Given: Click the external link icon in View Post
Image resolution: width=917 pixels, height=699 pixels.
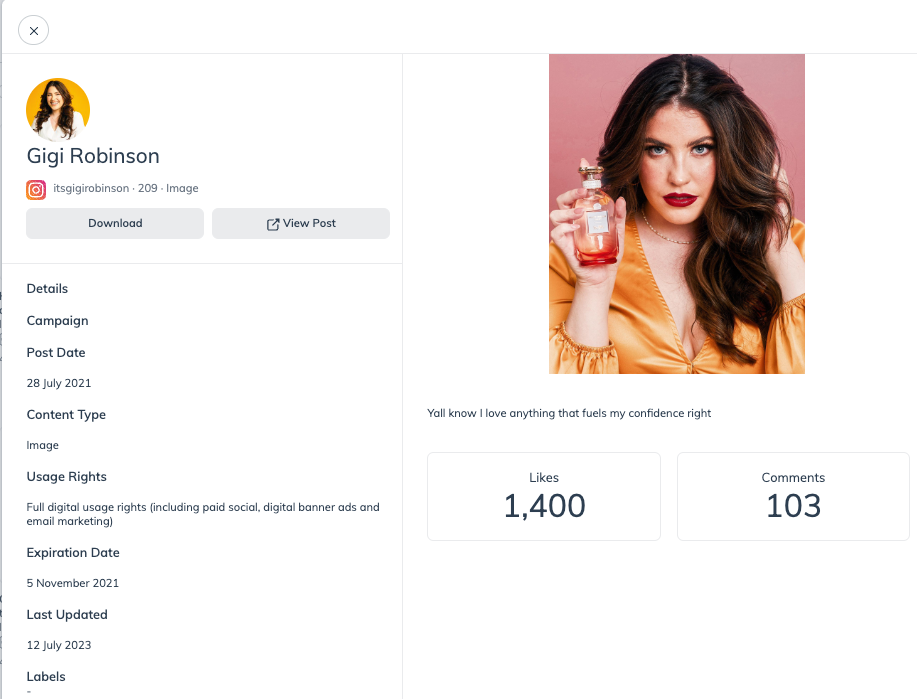Looking at the screenshot, I should point(273,224).
